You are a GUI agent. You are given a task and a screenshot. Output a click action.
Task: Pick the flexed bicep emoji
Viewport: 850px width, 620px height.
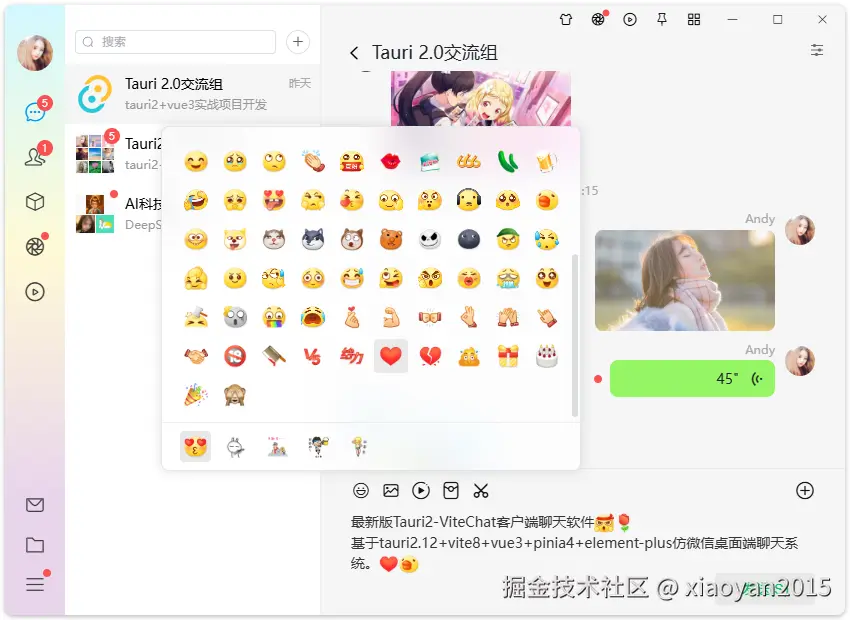click(391, 317)
